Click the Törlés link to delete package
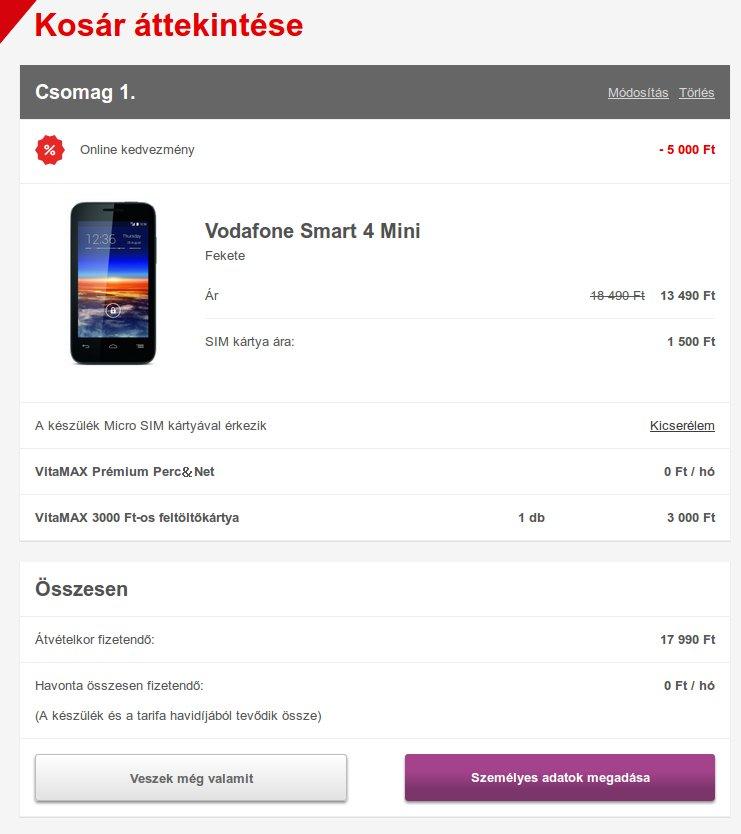Viewport: 741px width, 834px height. (x=696, y=93)
